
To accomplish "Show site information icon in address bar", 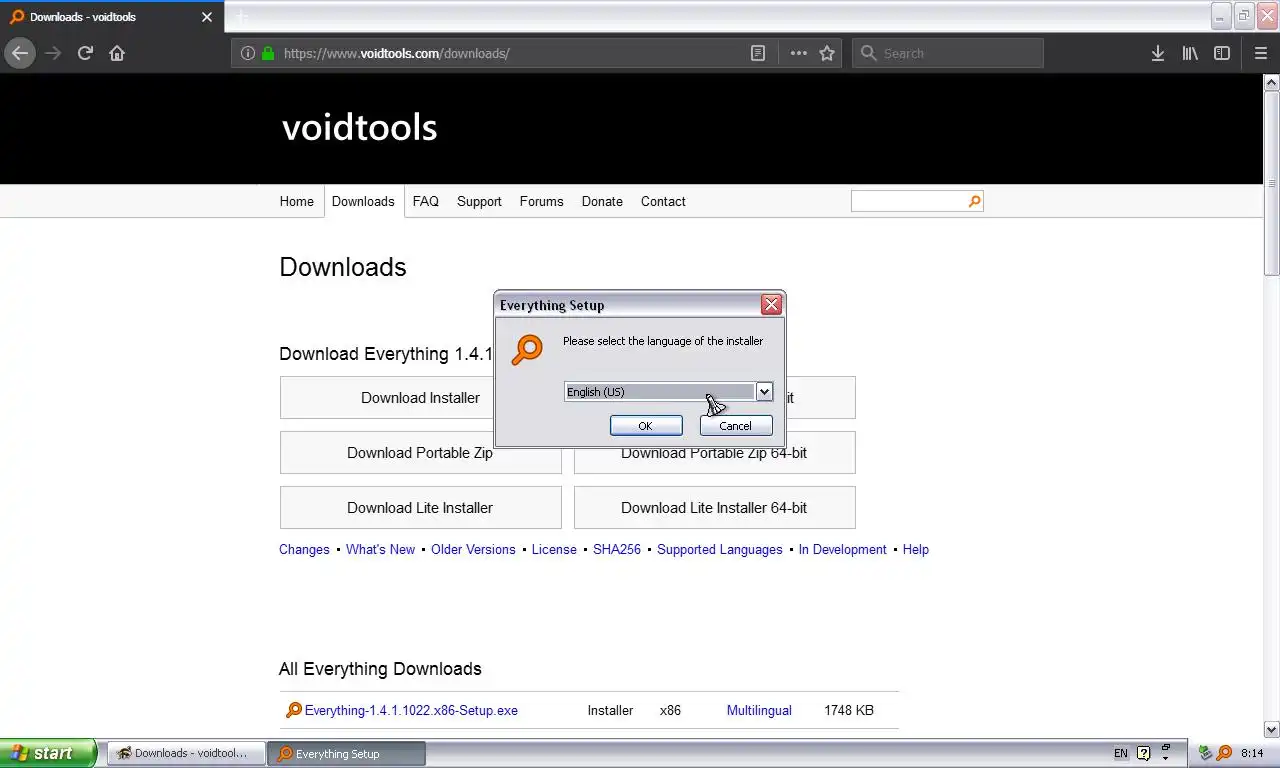I will pyautogui.click(x=248, y=53).
